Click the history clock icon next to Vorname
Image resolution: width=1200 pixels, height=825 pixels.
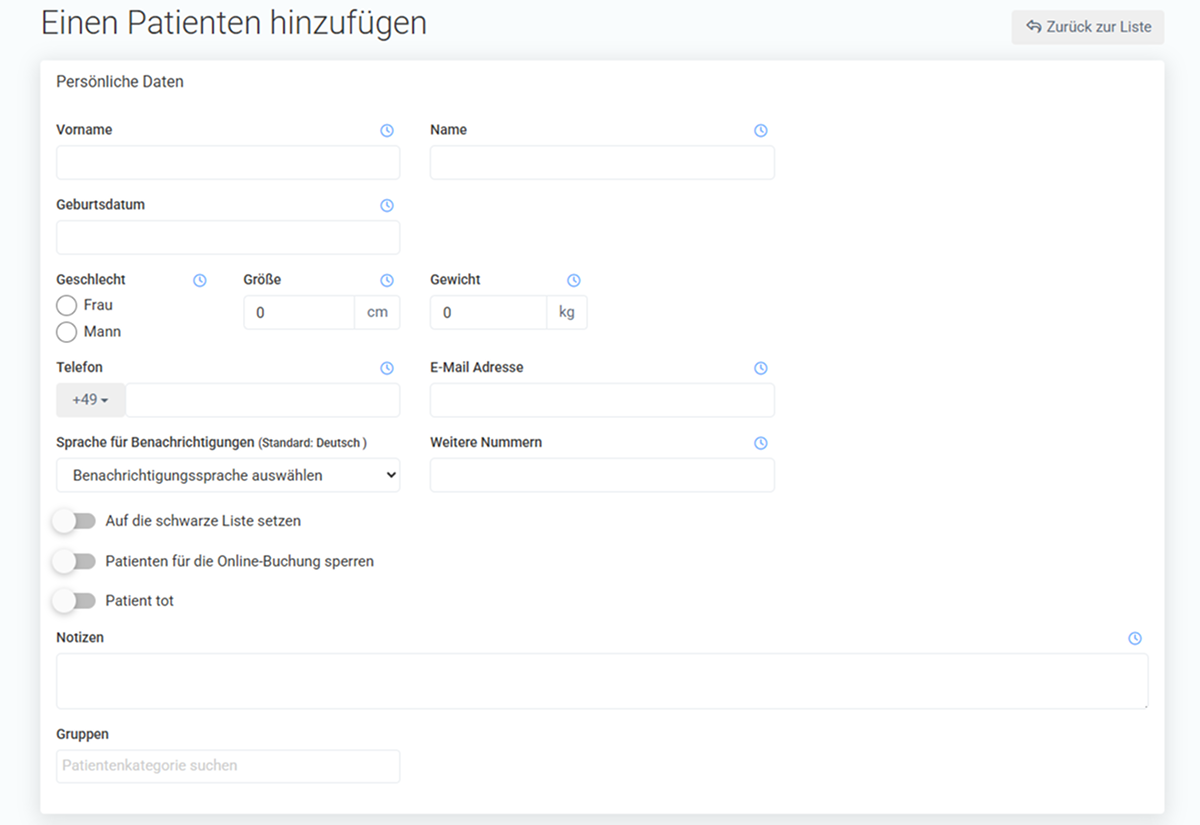coord(387,131)
